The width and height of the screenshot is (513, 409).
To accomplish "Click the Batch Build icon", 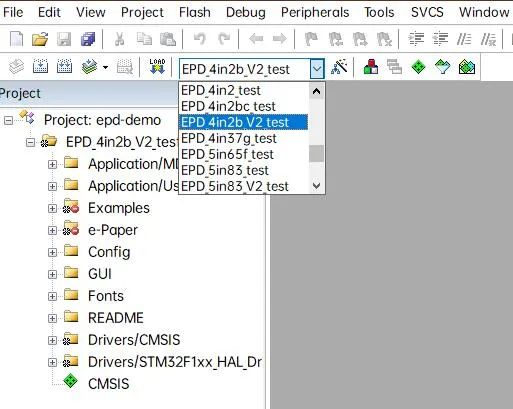I will tap(89, 67).
